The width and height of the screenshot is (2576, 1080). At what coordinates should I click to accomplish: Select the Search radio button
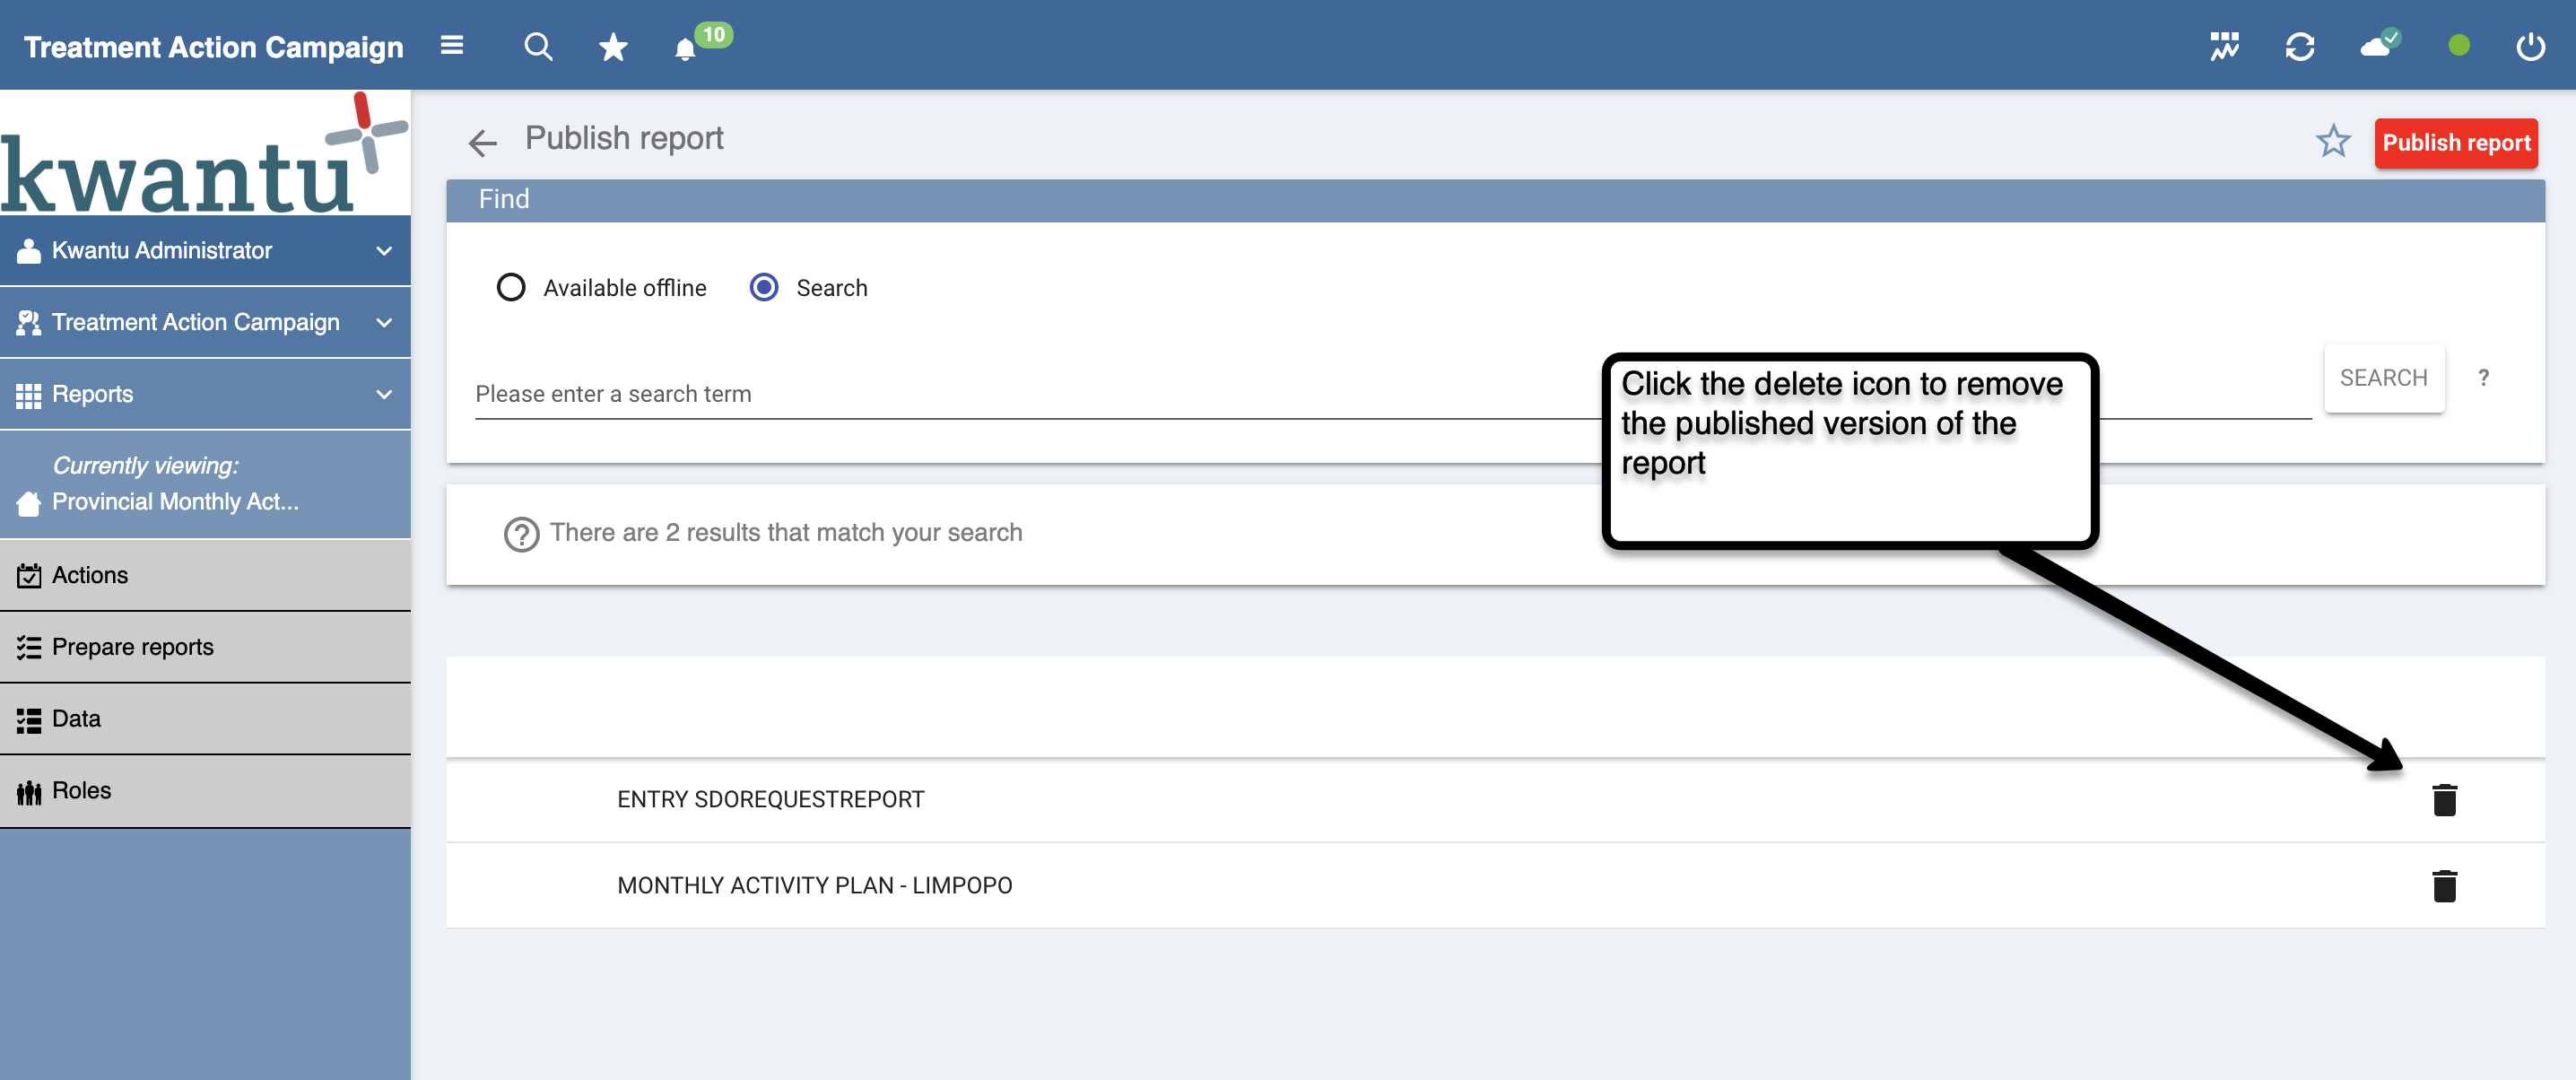pyautogui.click(x=764, y=288)
